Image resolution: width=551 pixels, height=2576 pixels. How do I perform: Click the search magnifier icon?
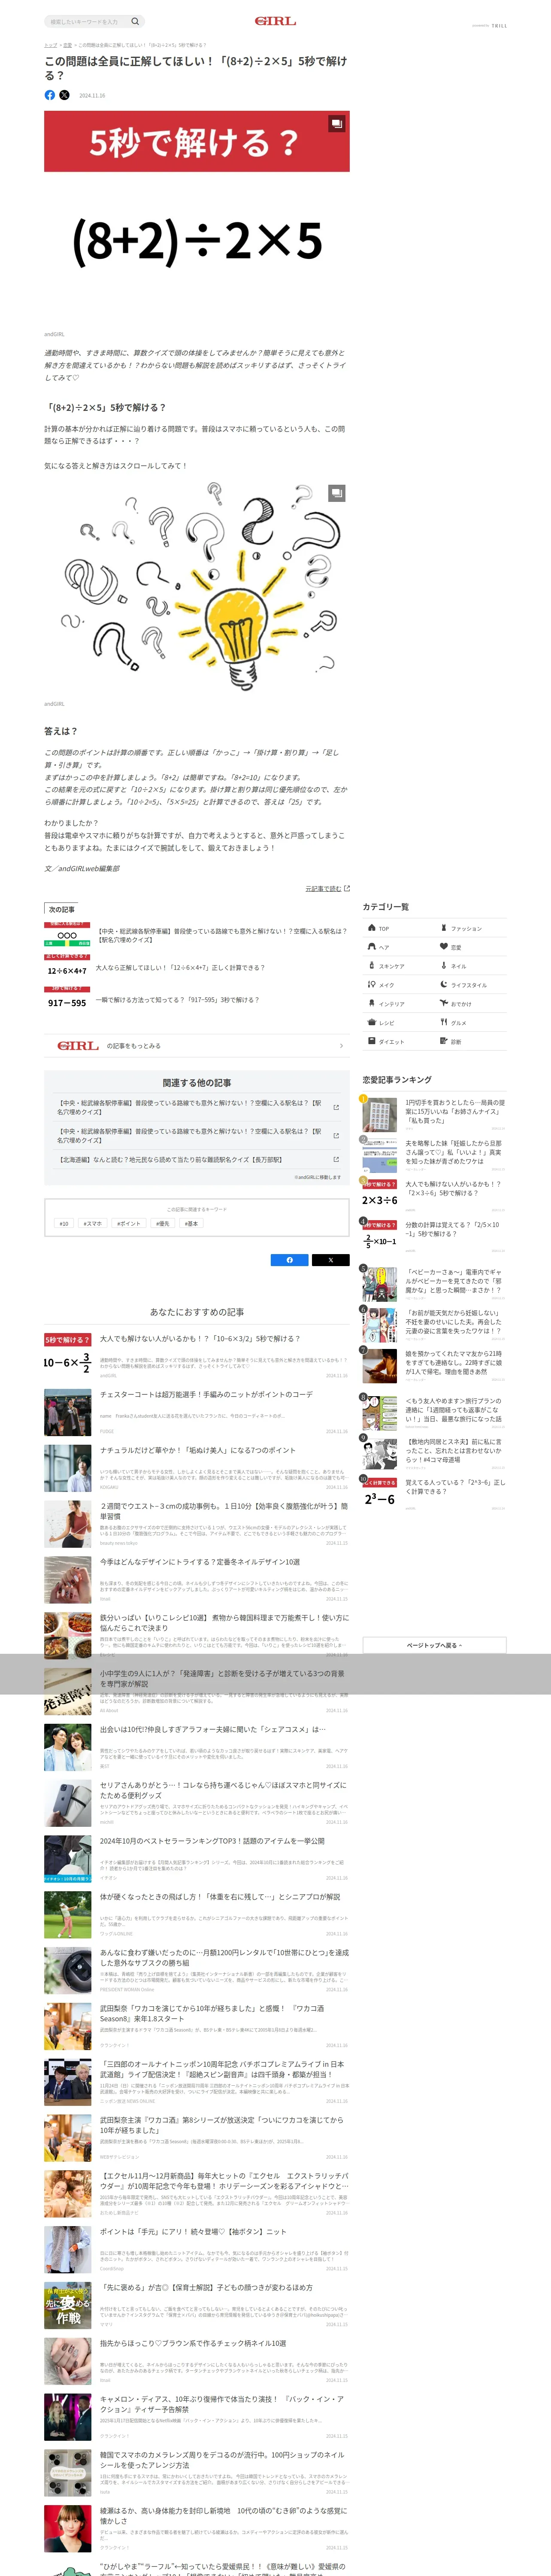[x=135, y=21]
